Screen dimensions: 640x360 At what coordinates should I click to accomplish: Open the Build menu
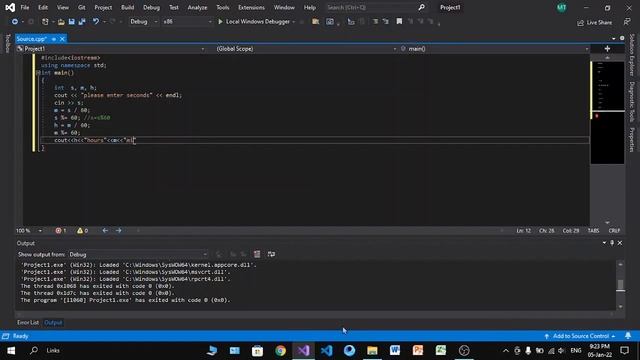coord(127,7)
